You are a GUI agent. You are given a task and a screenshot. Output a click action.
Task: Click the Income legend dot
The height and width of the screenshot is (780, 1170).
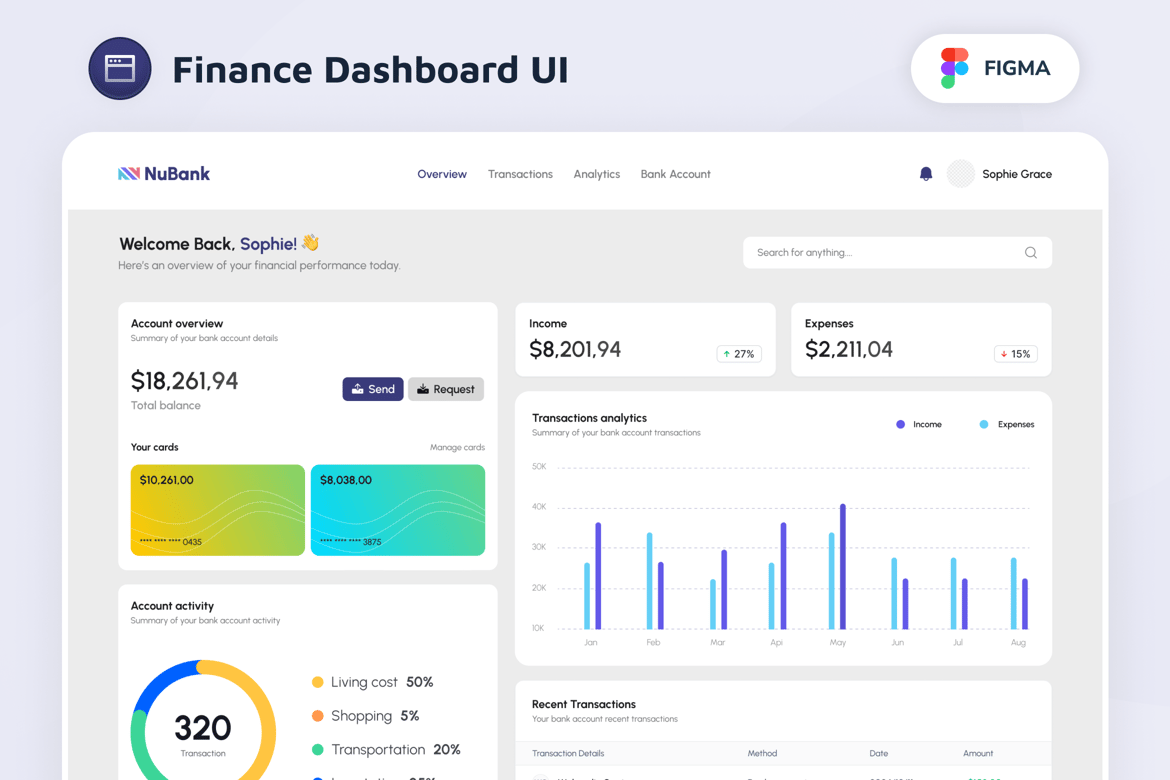(x=900, y=424)
